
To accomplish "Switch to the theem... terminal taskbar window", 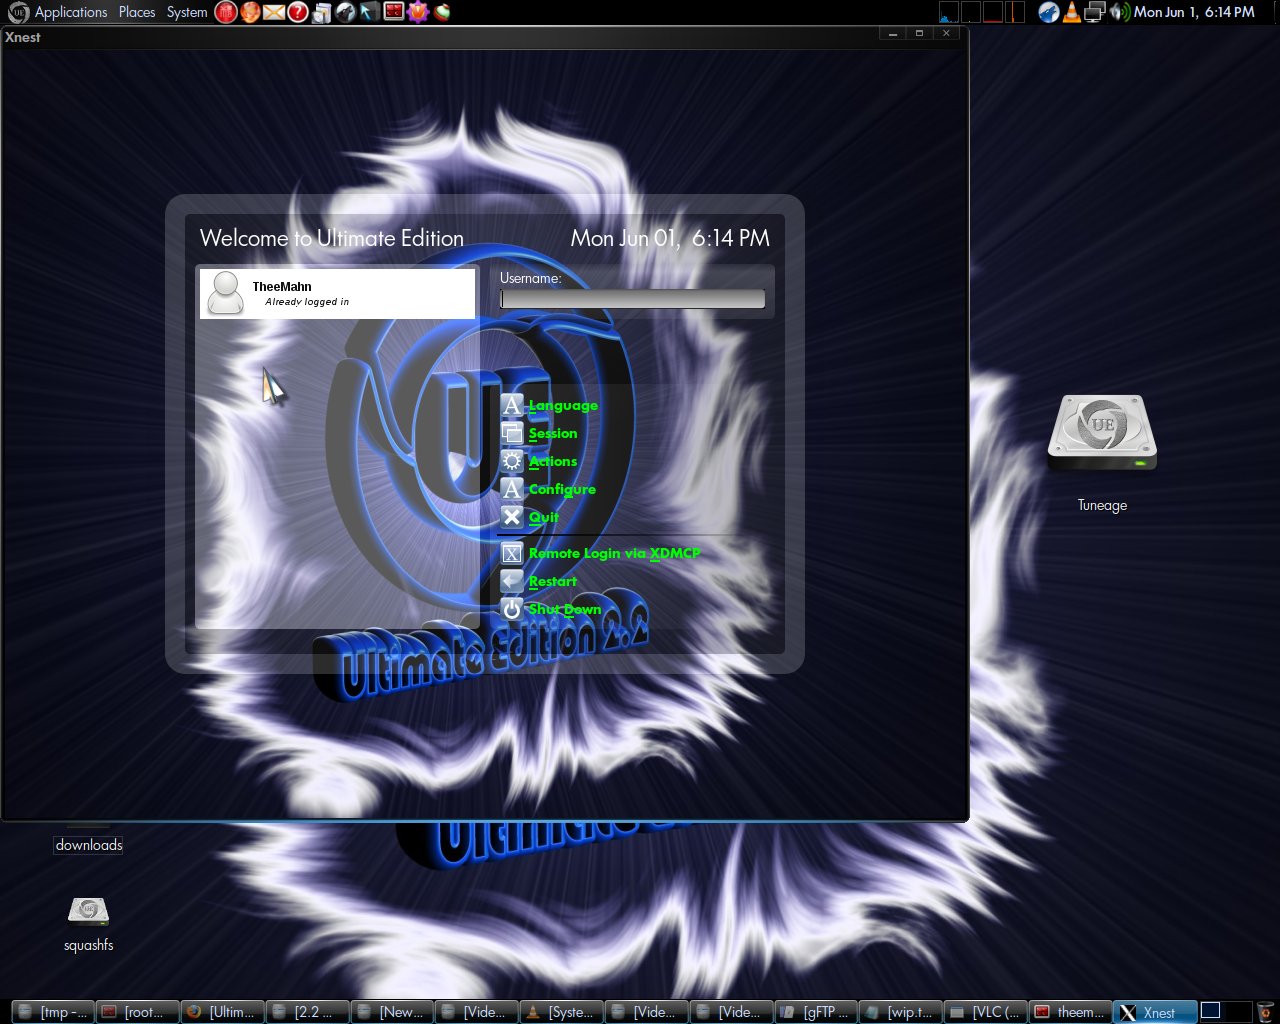I will point(1070,1012).
